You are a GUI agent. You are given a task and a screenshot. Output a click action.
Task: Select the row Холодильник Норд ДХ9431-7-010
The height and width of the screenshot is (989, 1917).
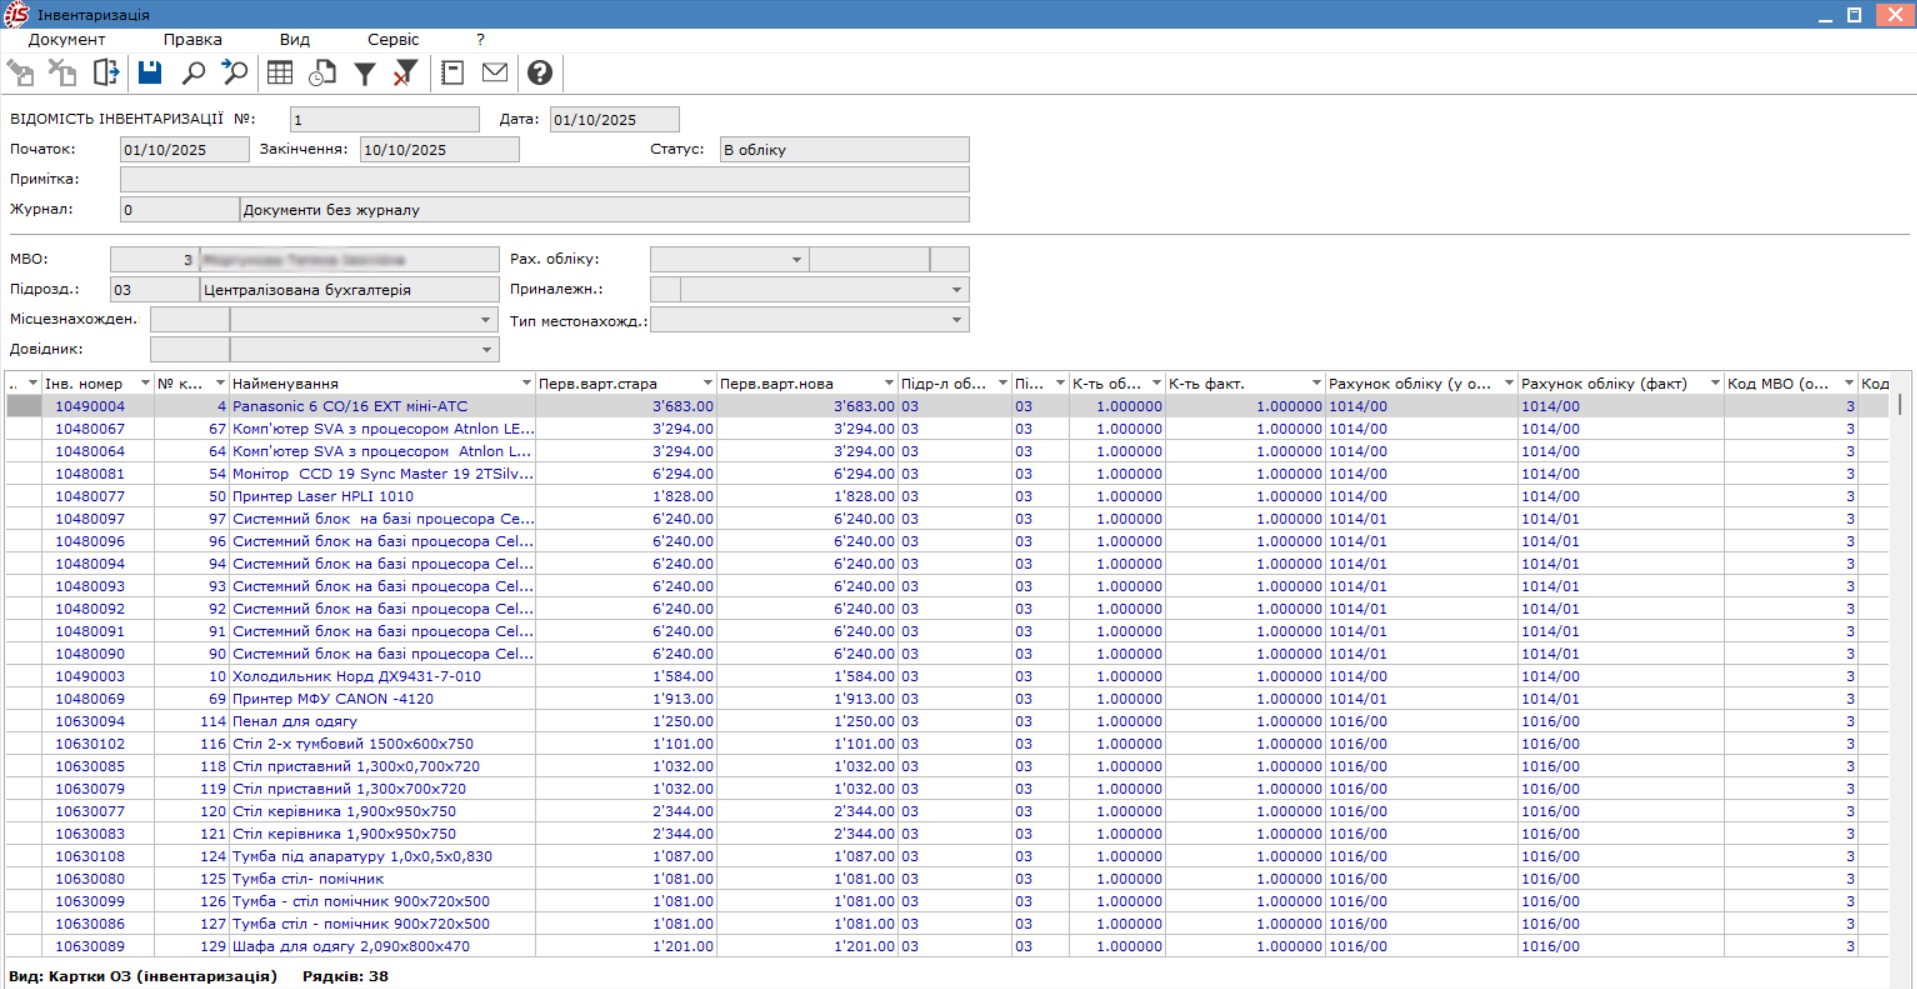[x=356, y=676]
